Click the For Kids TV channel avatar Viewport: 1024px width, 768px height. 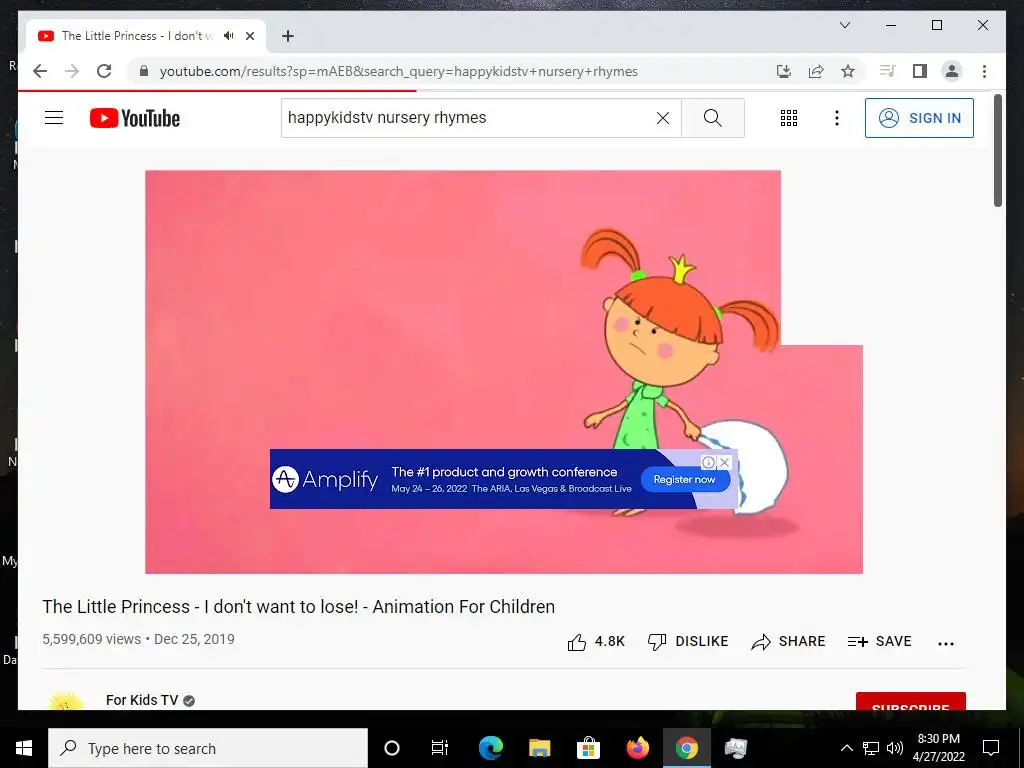(67, 702)
